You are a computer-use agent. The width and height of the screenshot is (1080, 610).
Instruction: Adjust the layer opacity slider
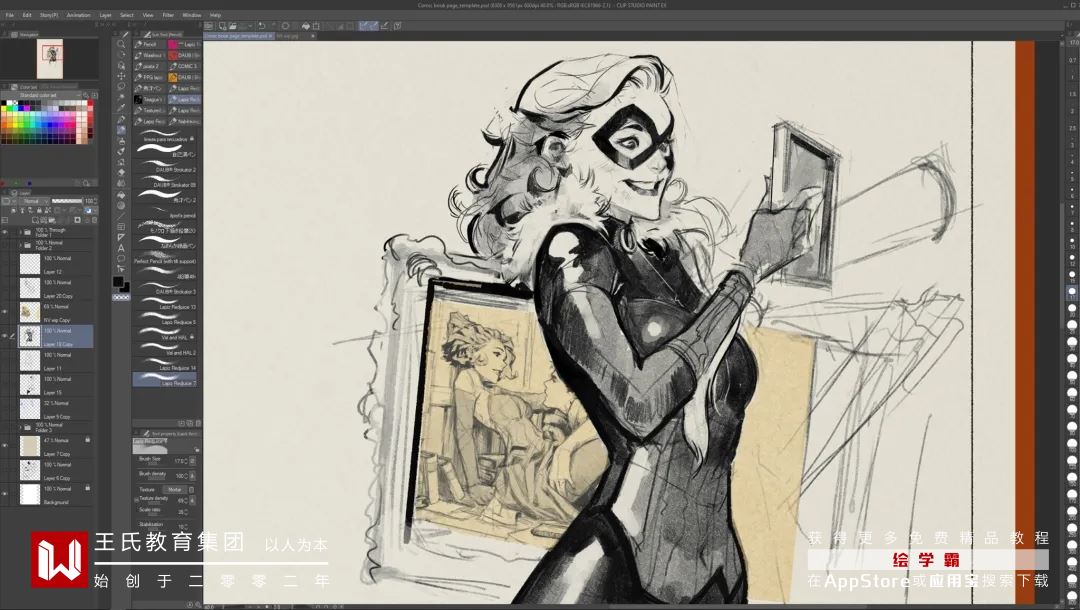tap(67, 201)
